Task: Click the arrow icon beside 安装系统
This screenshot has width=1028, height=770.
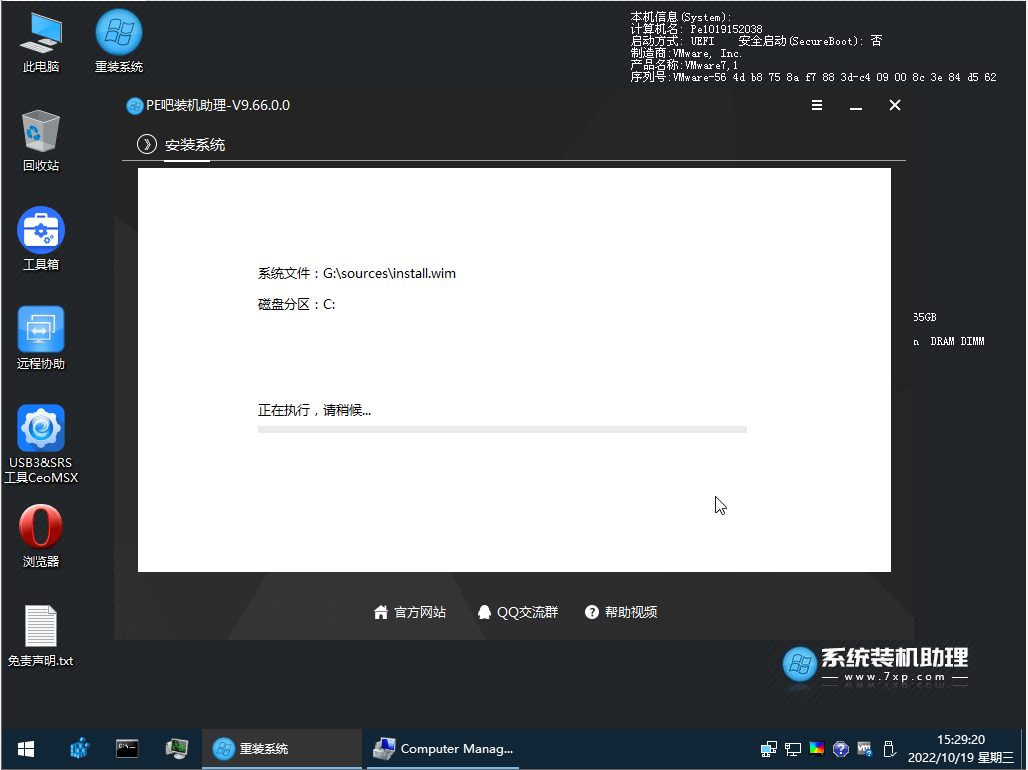Action: [147, 144]
